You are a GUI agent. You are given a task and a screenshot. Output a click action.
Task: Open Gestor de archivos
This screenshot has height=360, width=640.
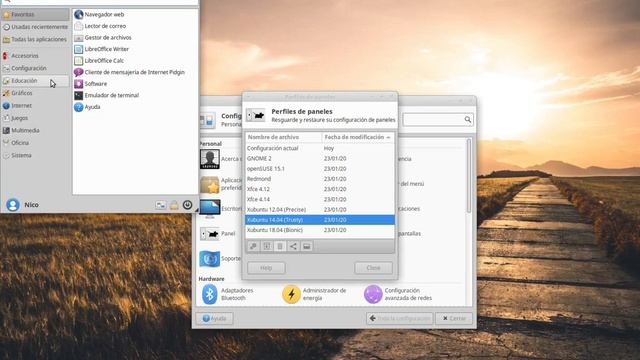[103, 38]
